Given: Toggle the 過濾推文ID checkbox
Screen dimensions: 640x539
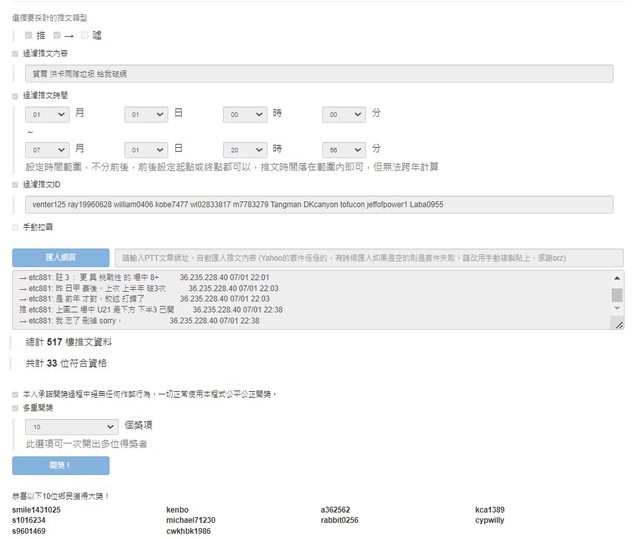Looking at the screenshot, I should tap(15, 185).
